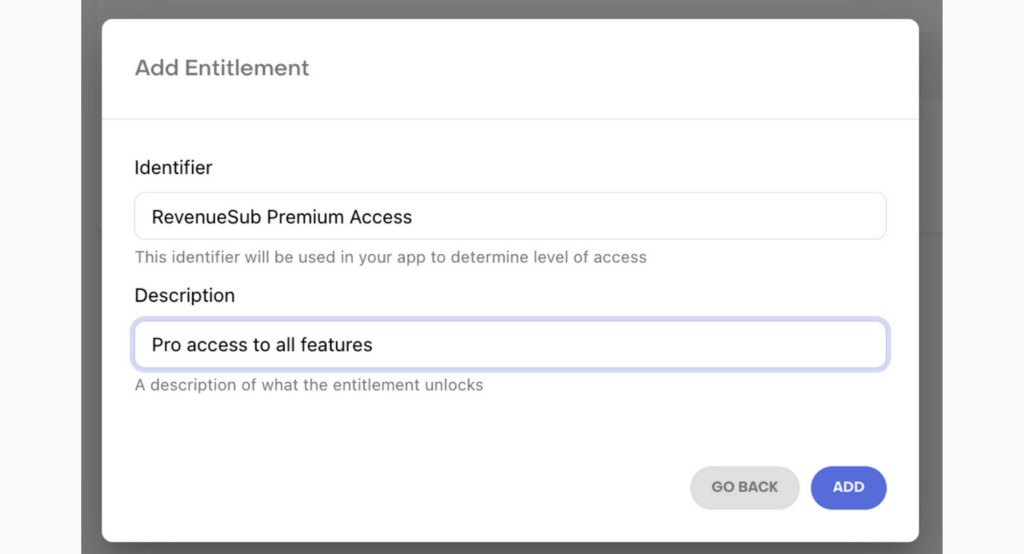Click the 'Add Entitlement' dialog title

(221, 68)
